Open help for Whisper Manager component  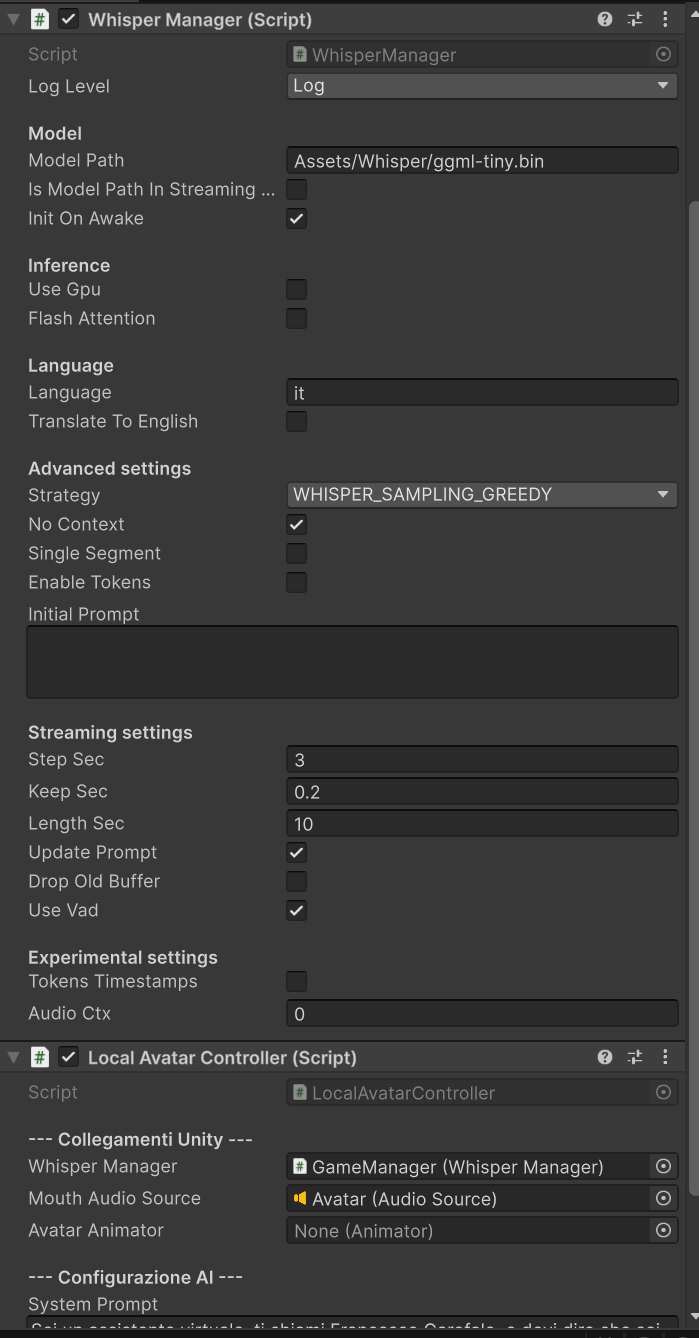[605, 19]
